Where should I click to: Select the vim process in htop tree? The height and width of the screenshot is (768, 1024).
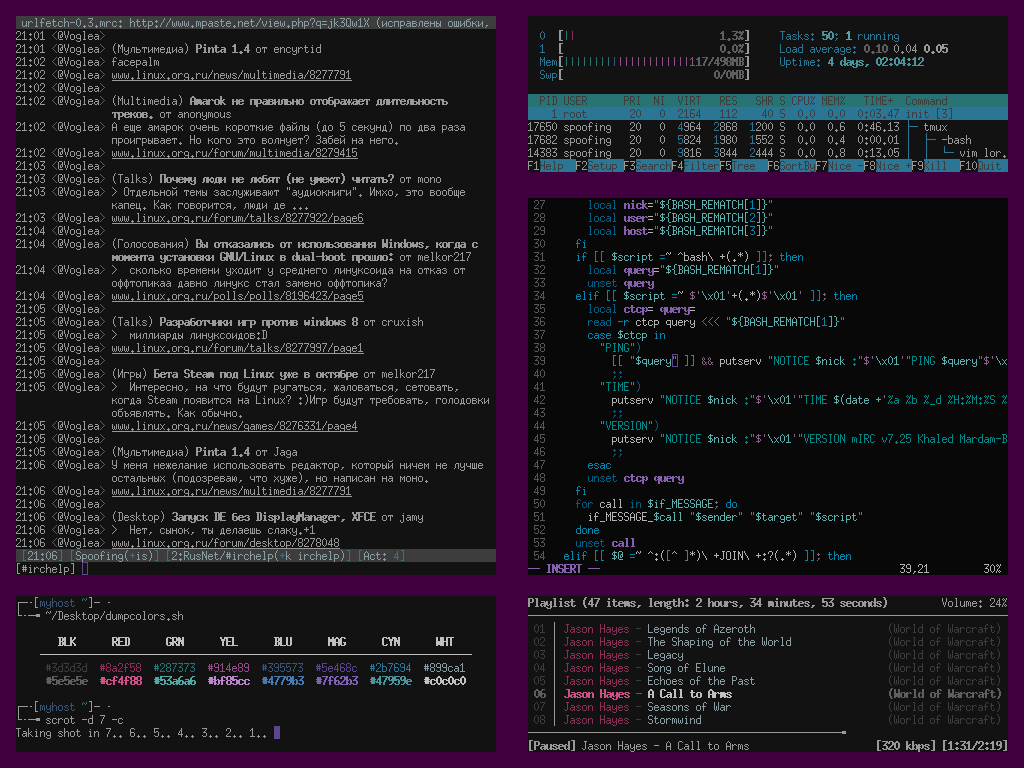click(x=767, y=153)
